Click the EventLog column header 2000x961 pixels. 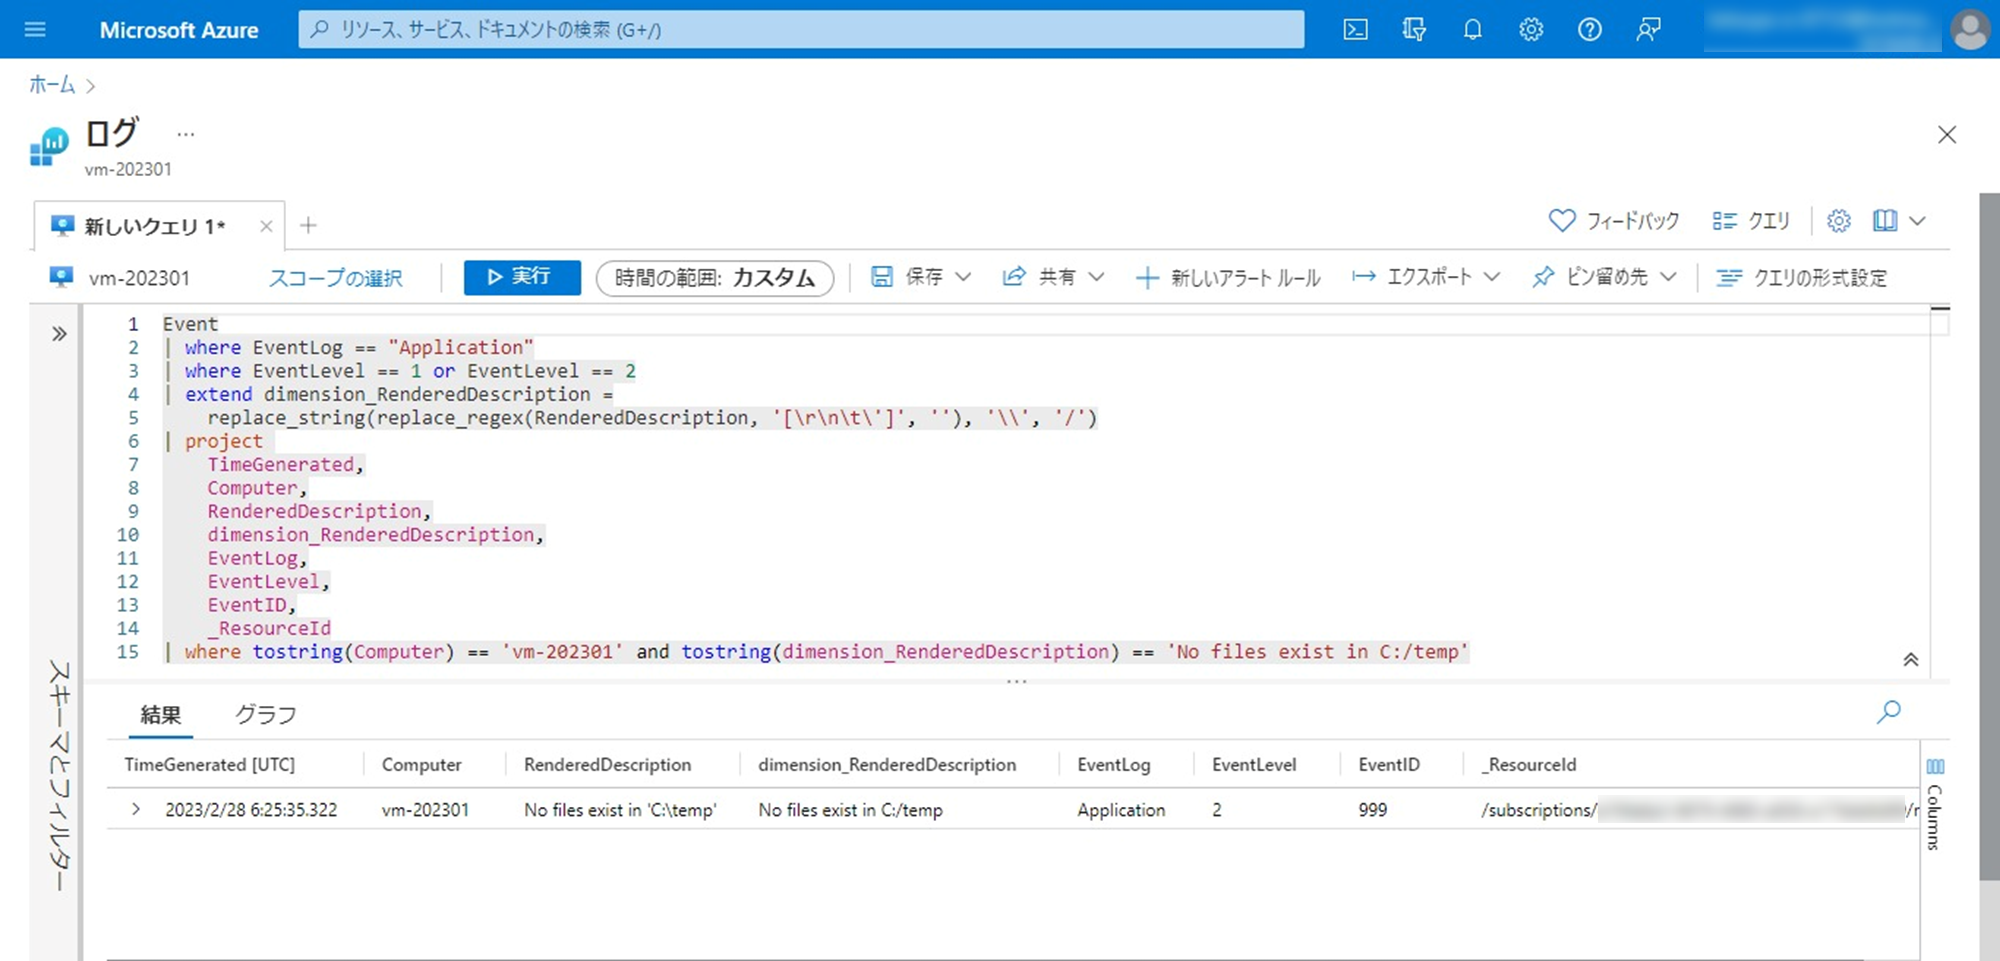coord(1114,765)
